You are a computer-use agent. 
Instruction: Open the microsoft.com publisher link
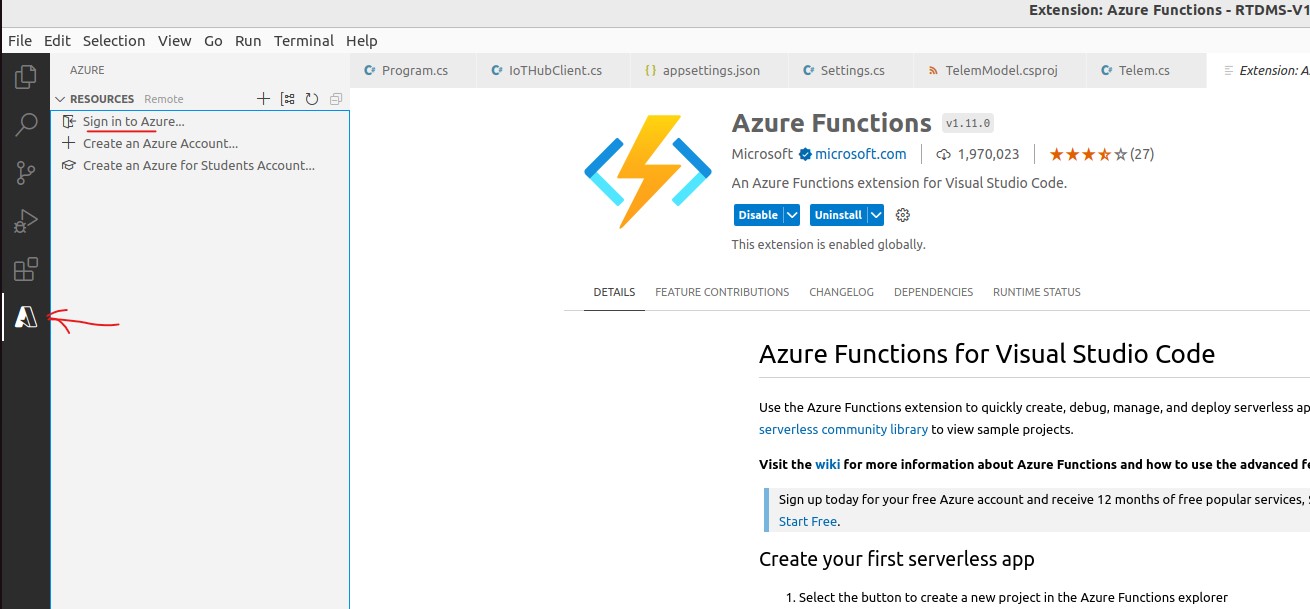pyautogui.click(x=861, y=154)
